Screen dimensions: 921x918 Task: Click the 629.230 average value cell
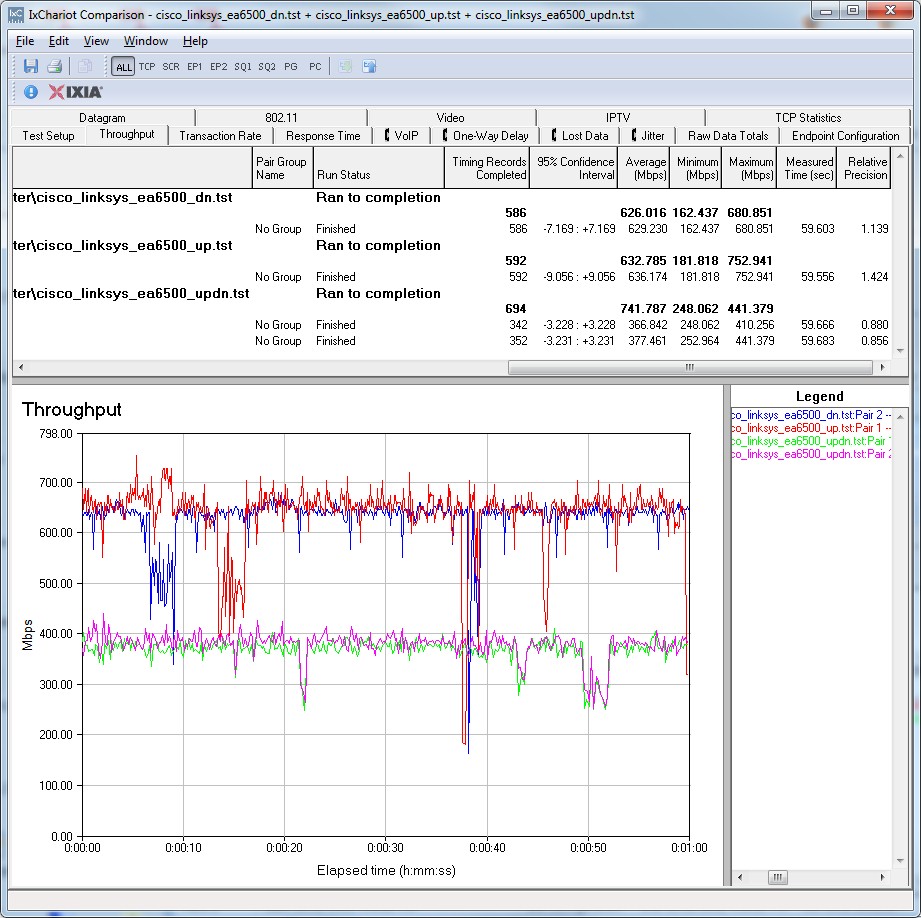tap(647, 228)
